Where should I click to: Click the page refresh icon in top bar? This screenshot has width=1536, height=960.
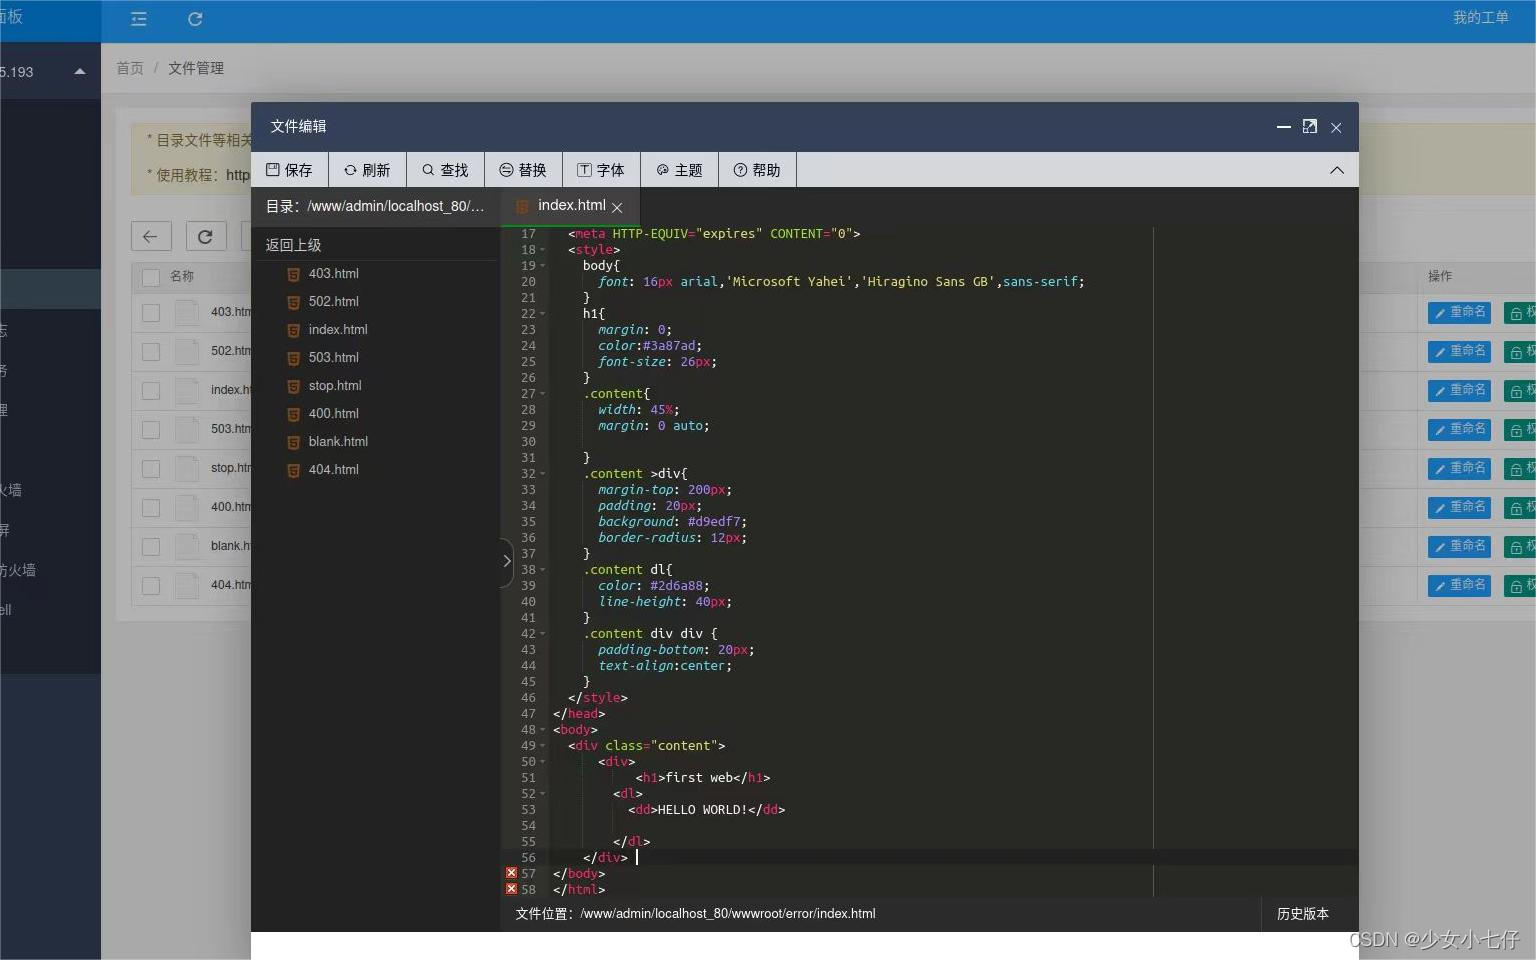[195, 19]
